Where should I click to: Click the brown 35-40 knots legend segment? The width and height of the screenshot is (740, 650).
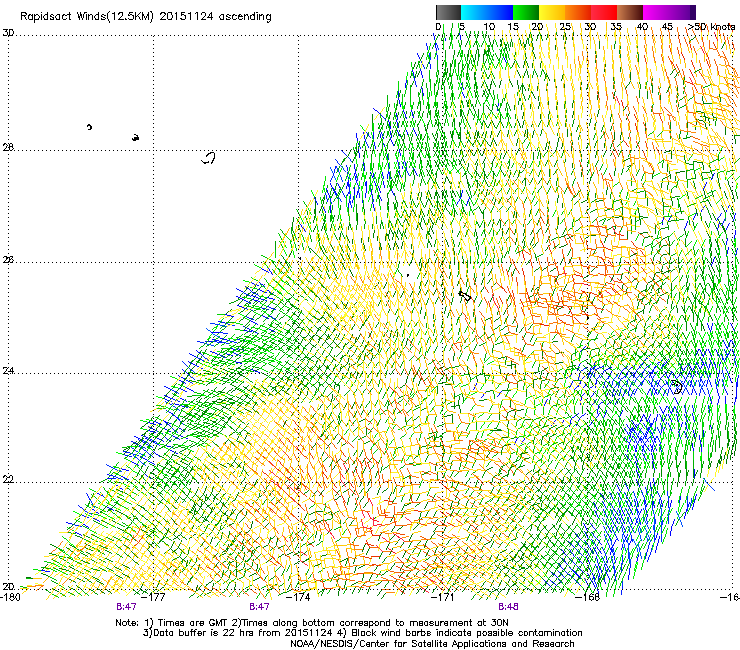[x=630, y=12]
